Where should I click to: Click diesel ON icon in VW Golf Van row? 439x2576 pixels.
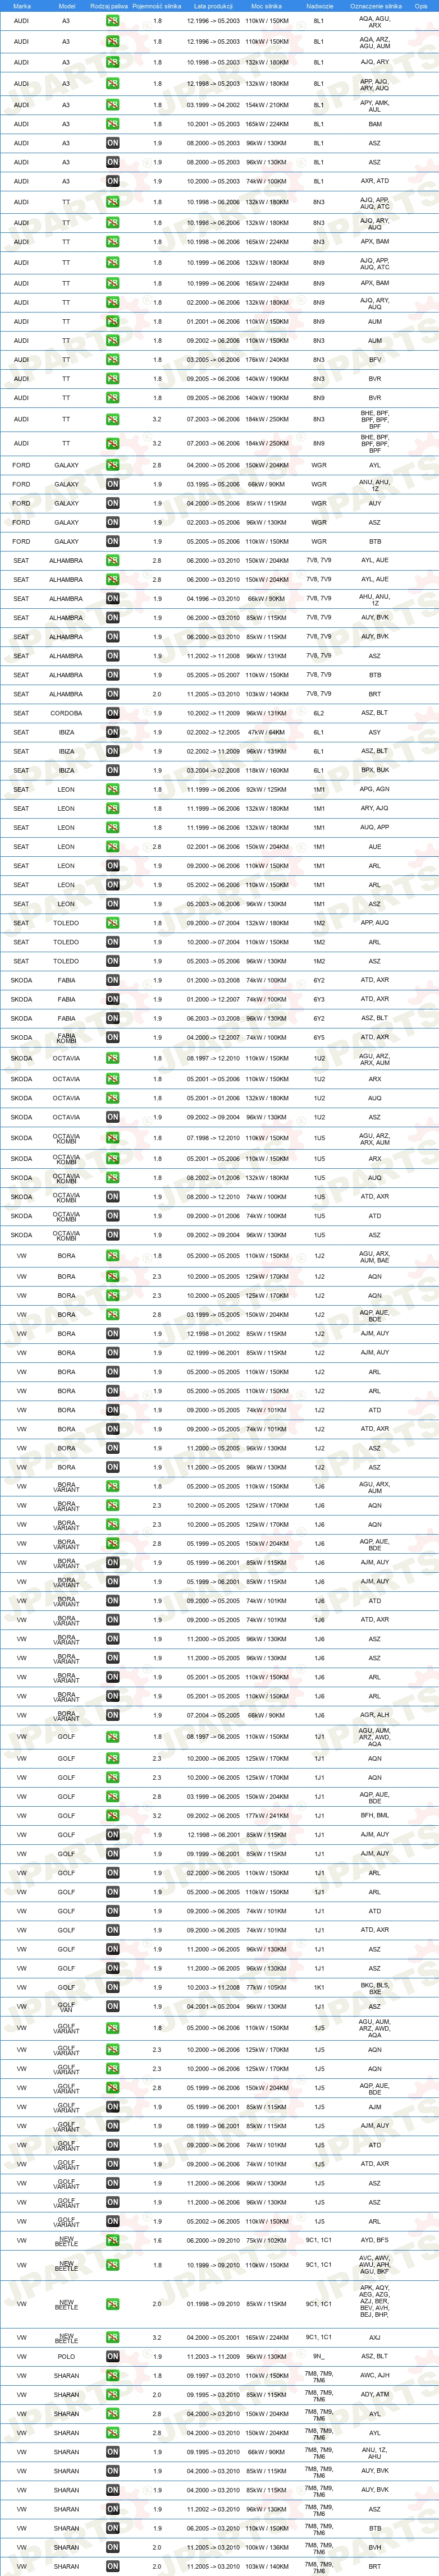click(112, 2006)
